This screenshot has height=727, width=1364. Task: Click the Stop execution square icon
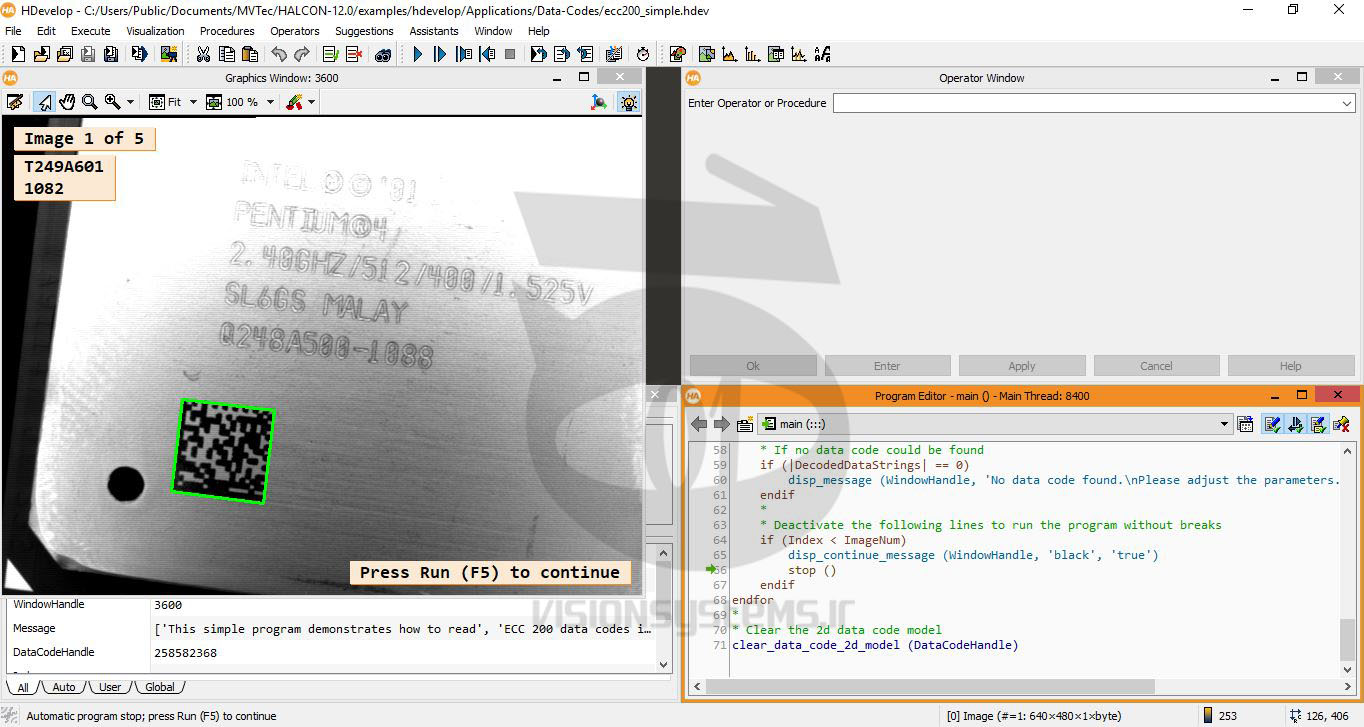point(510,54)
